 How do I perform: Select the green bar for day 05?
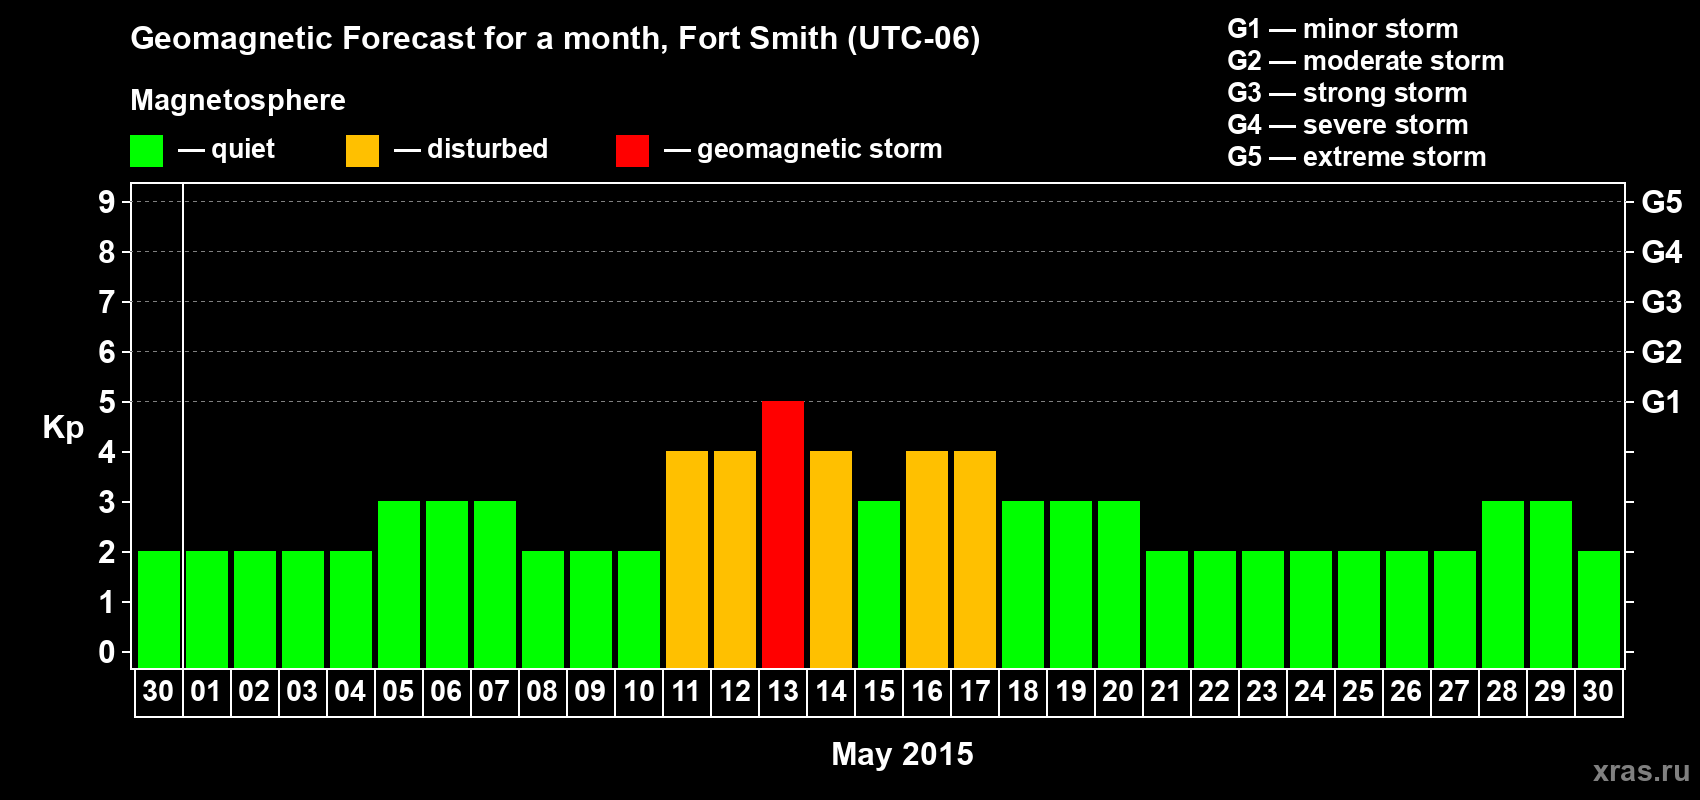coord(399,585)
